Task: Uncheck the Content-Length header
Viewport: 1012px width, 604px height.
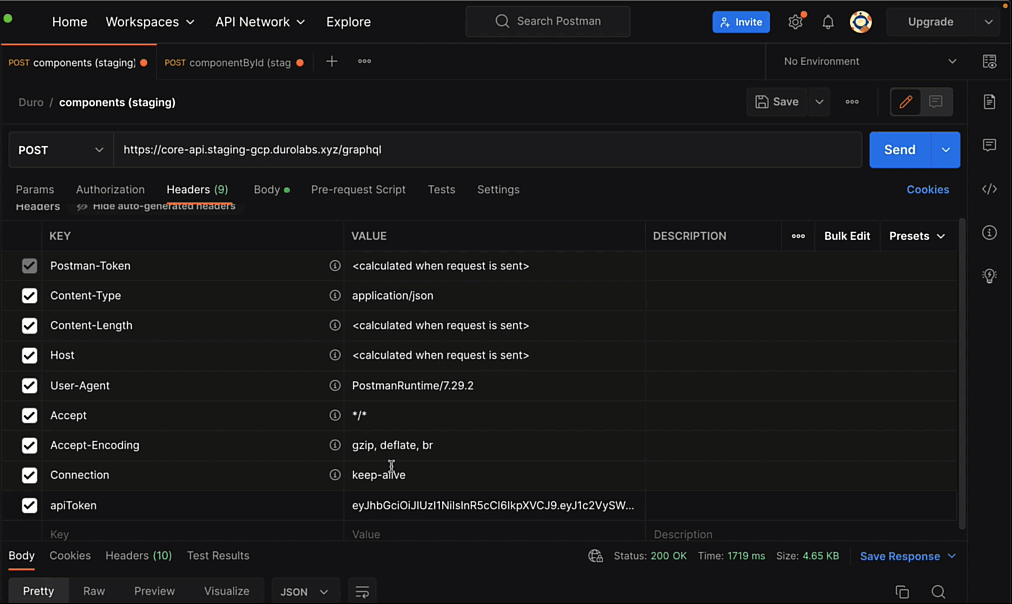Action: pyautogui.click(x=29, y=325)
